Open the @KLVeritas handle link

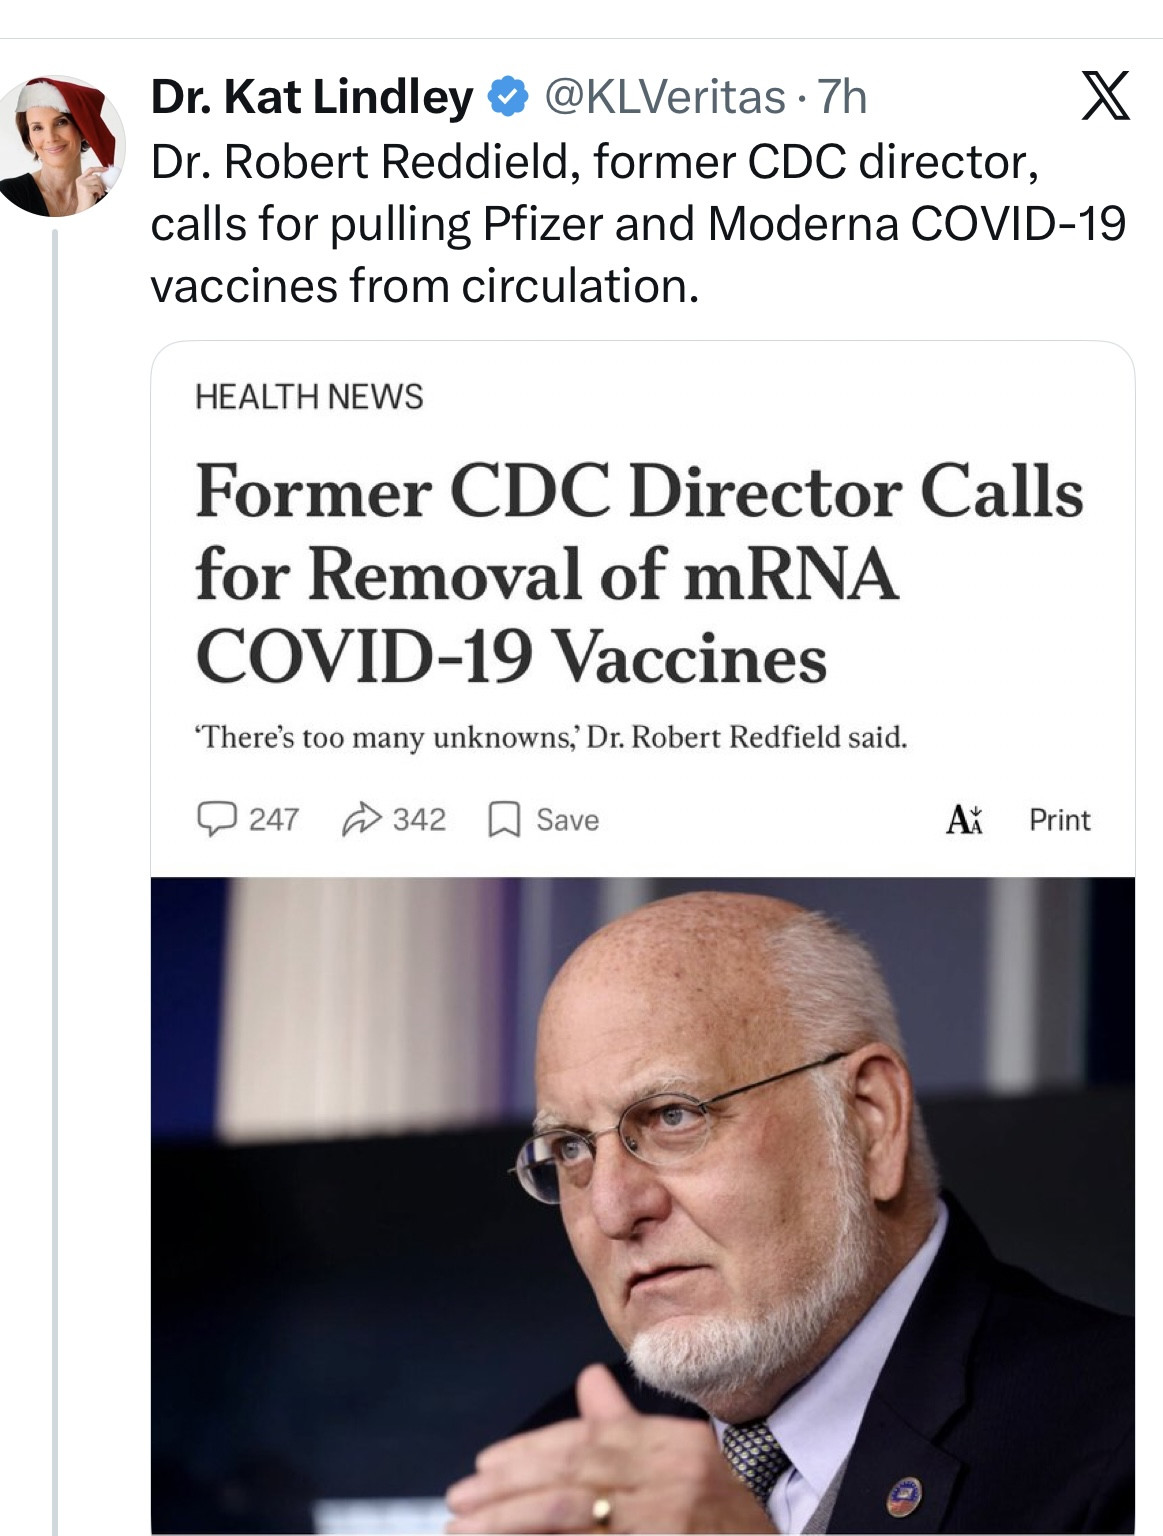click(x=664, y=97)
